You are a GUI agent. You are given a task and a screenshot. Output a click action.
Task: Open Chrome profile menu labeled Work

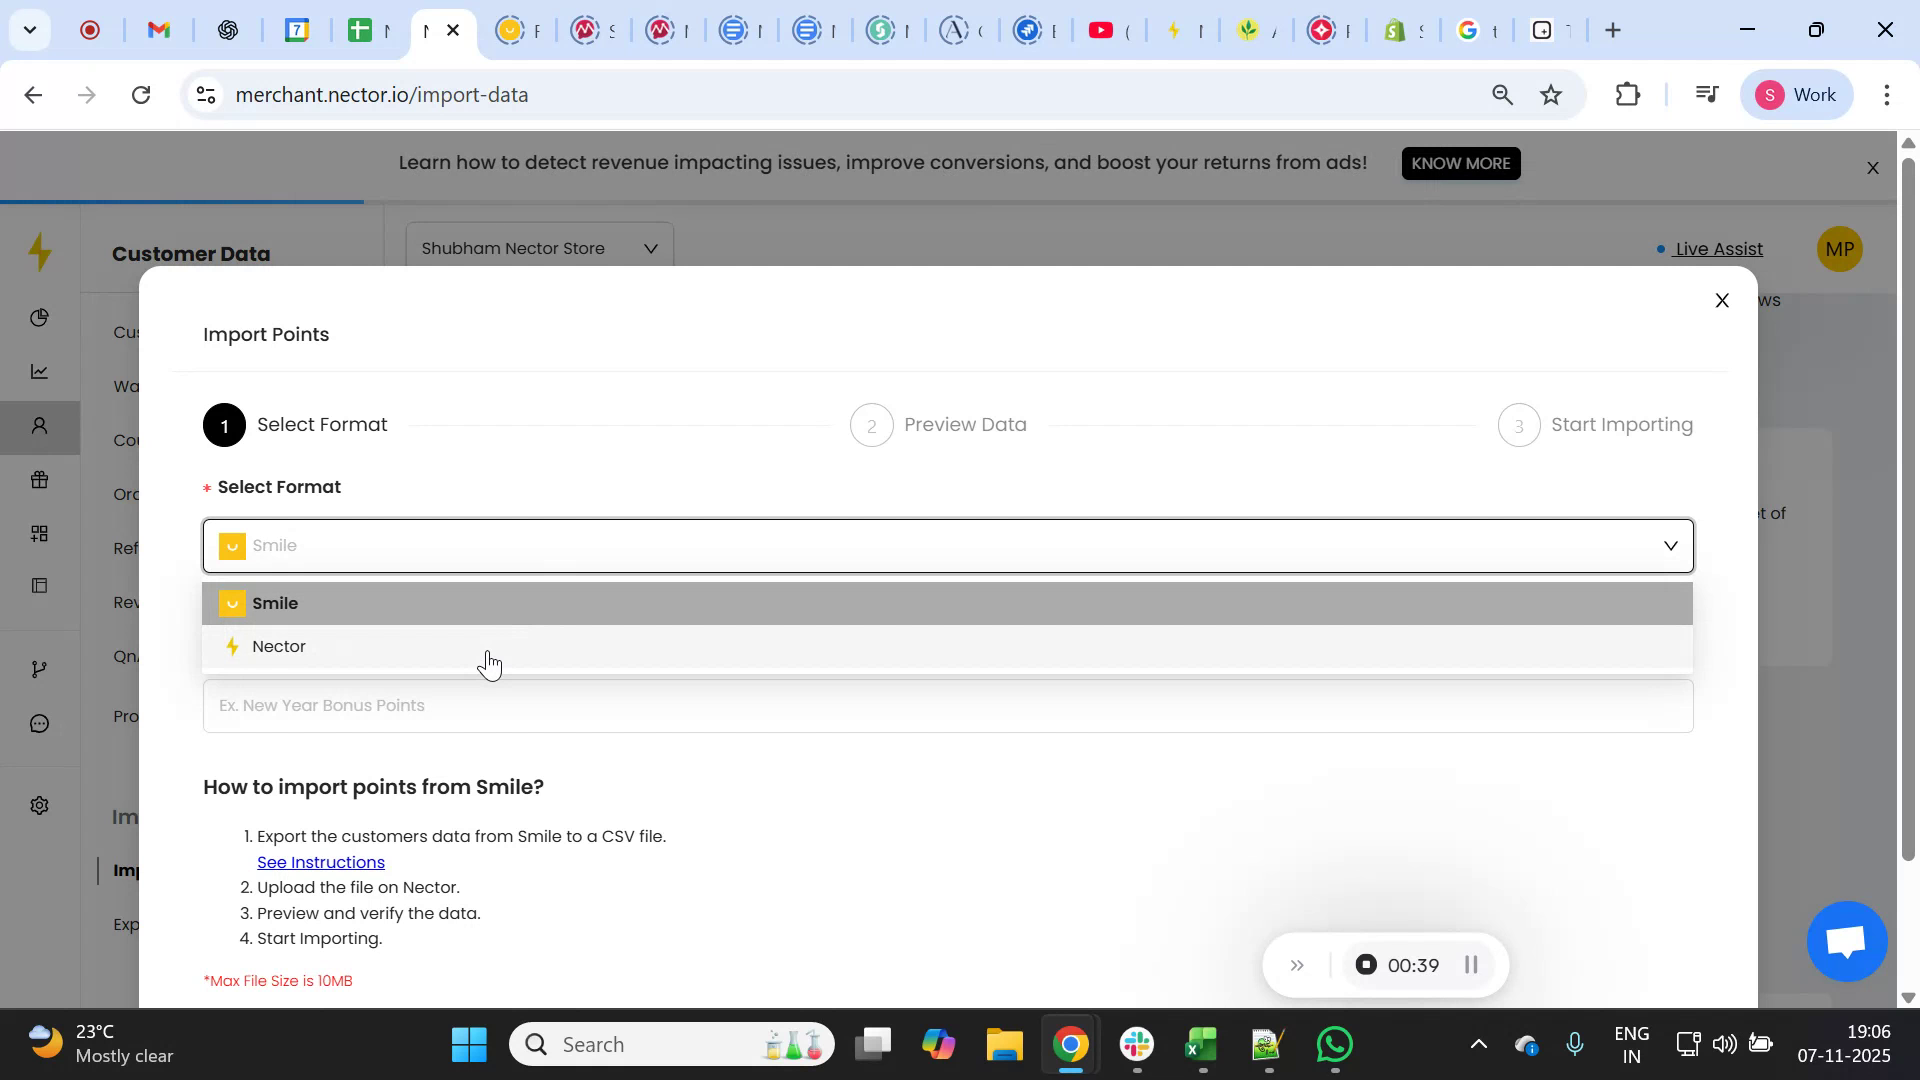coord(1797,94)
